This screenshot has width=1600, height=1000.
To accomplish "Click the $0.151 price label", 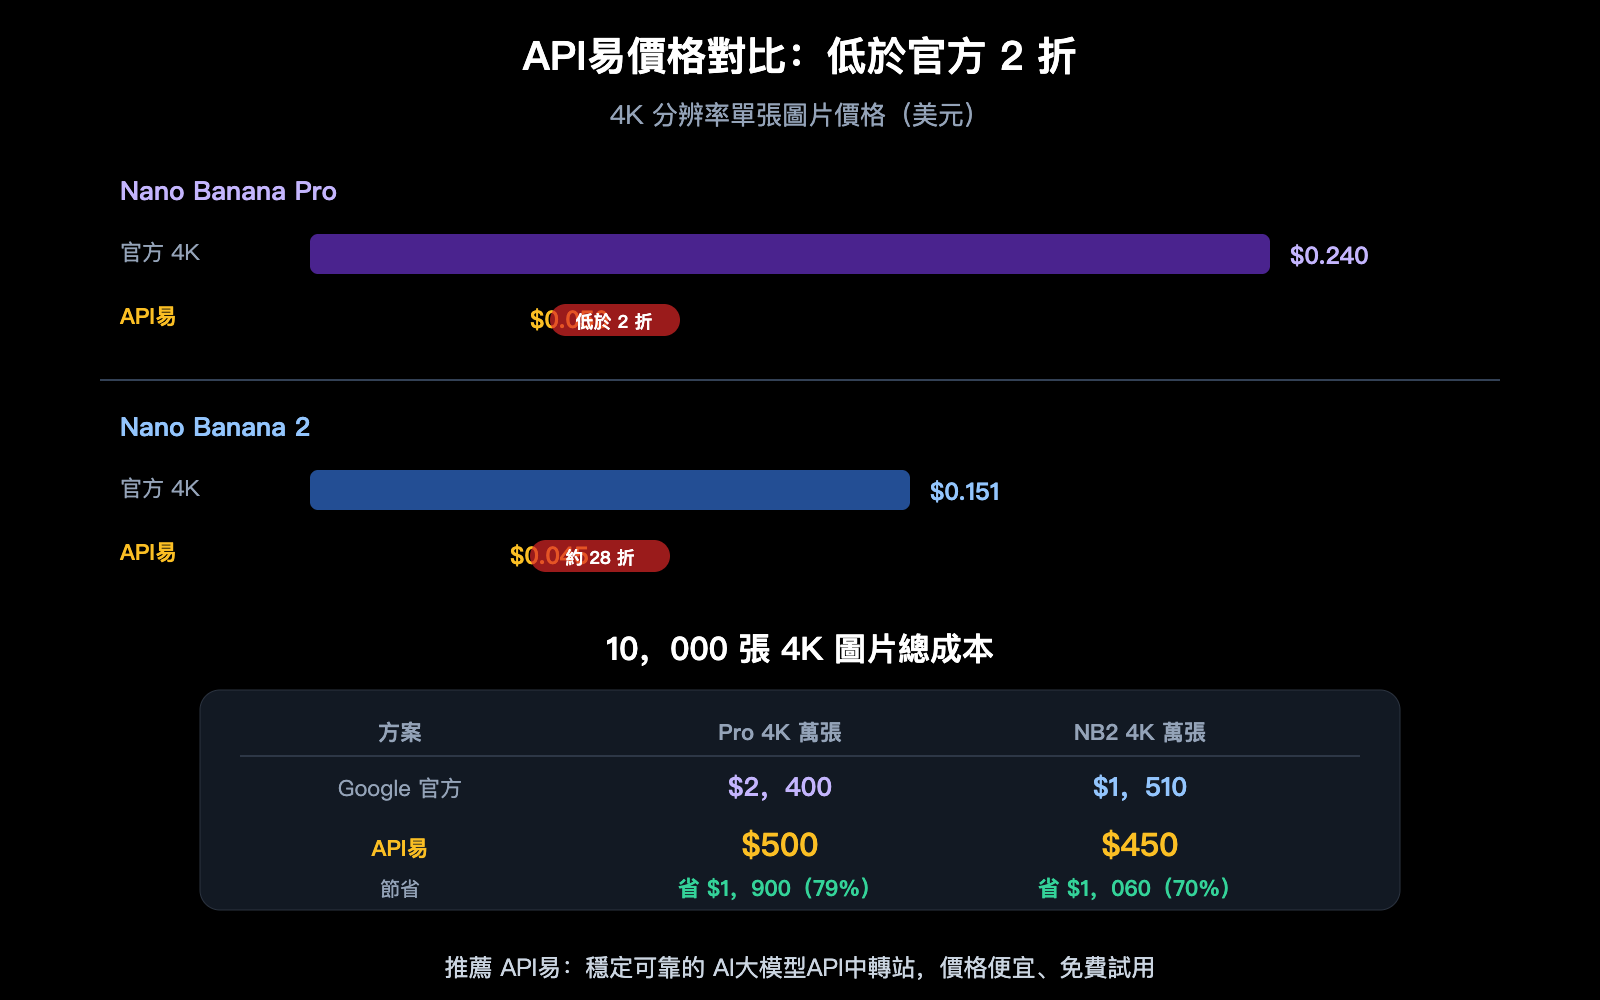I will point(963,491).
